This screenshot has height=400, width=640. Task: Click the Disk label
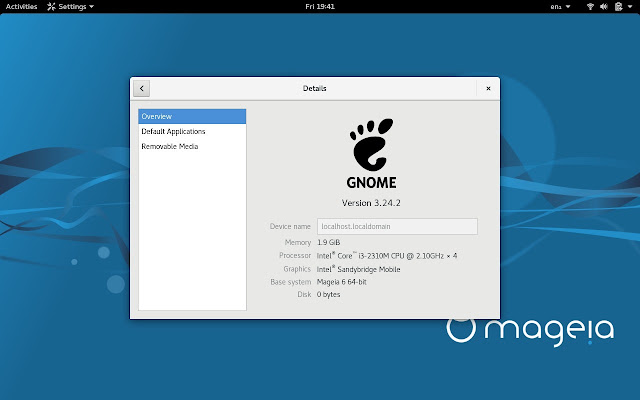[304, 294]
